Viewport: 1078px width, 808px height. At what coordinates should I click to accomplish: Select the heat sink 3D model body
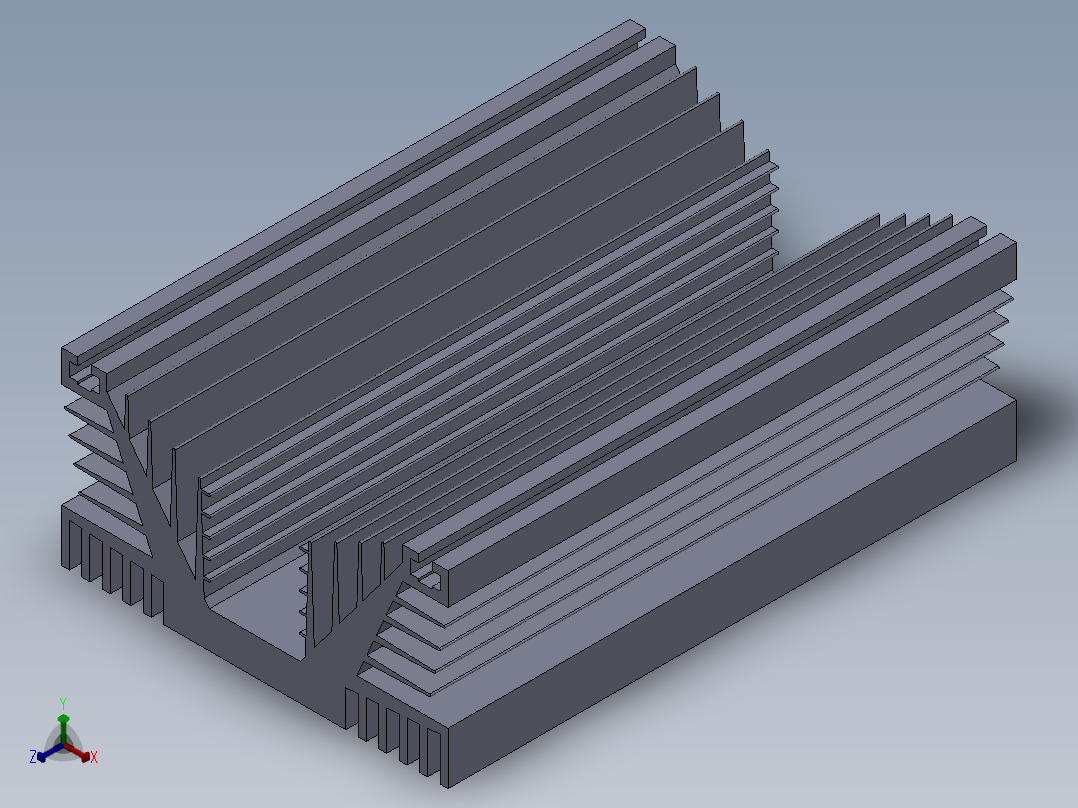[539, 406]
